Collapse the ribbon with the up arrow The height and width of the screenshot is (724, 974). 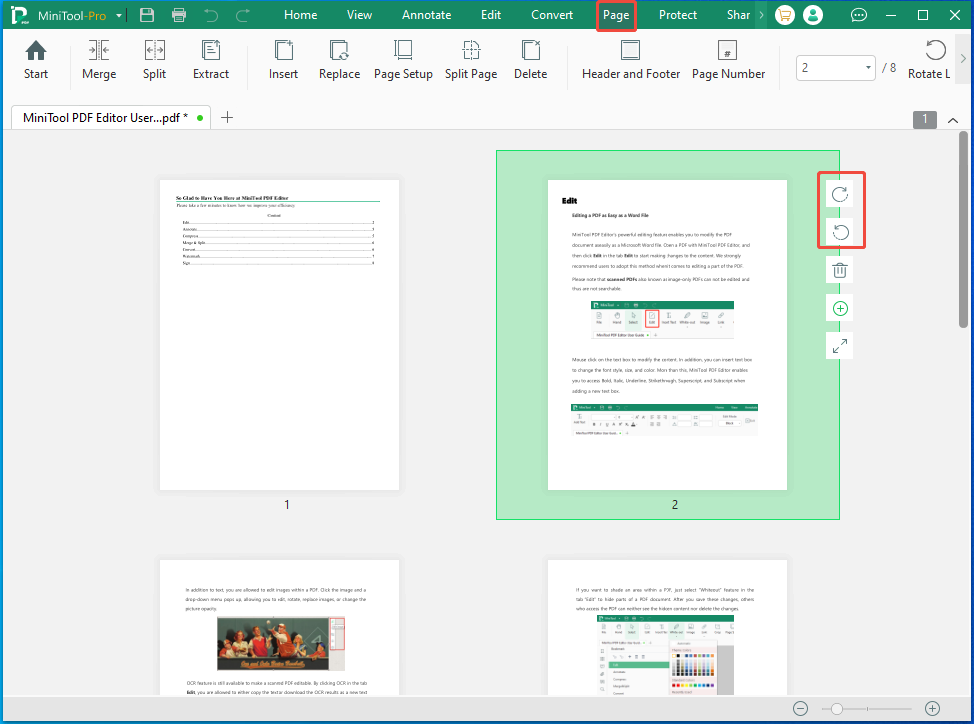click(953, 120)
